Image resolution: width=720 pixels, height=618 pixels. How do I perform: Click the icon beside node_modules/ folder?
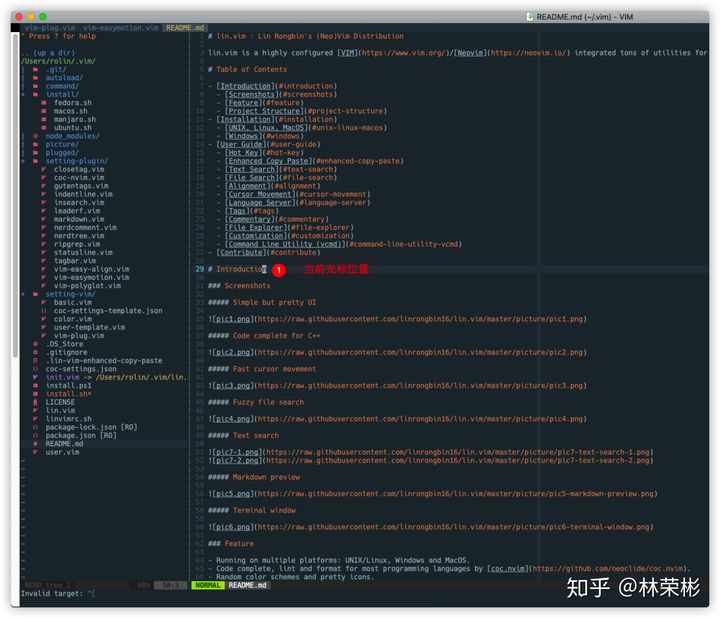point(35,135)
